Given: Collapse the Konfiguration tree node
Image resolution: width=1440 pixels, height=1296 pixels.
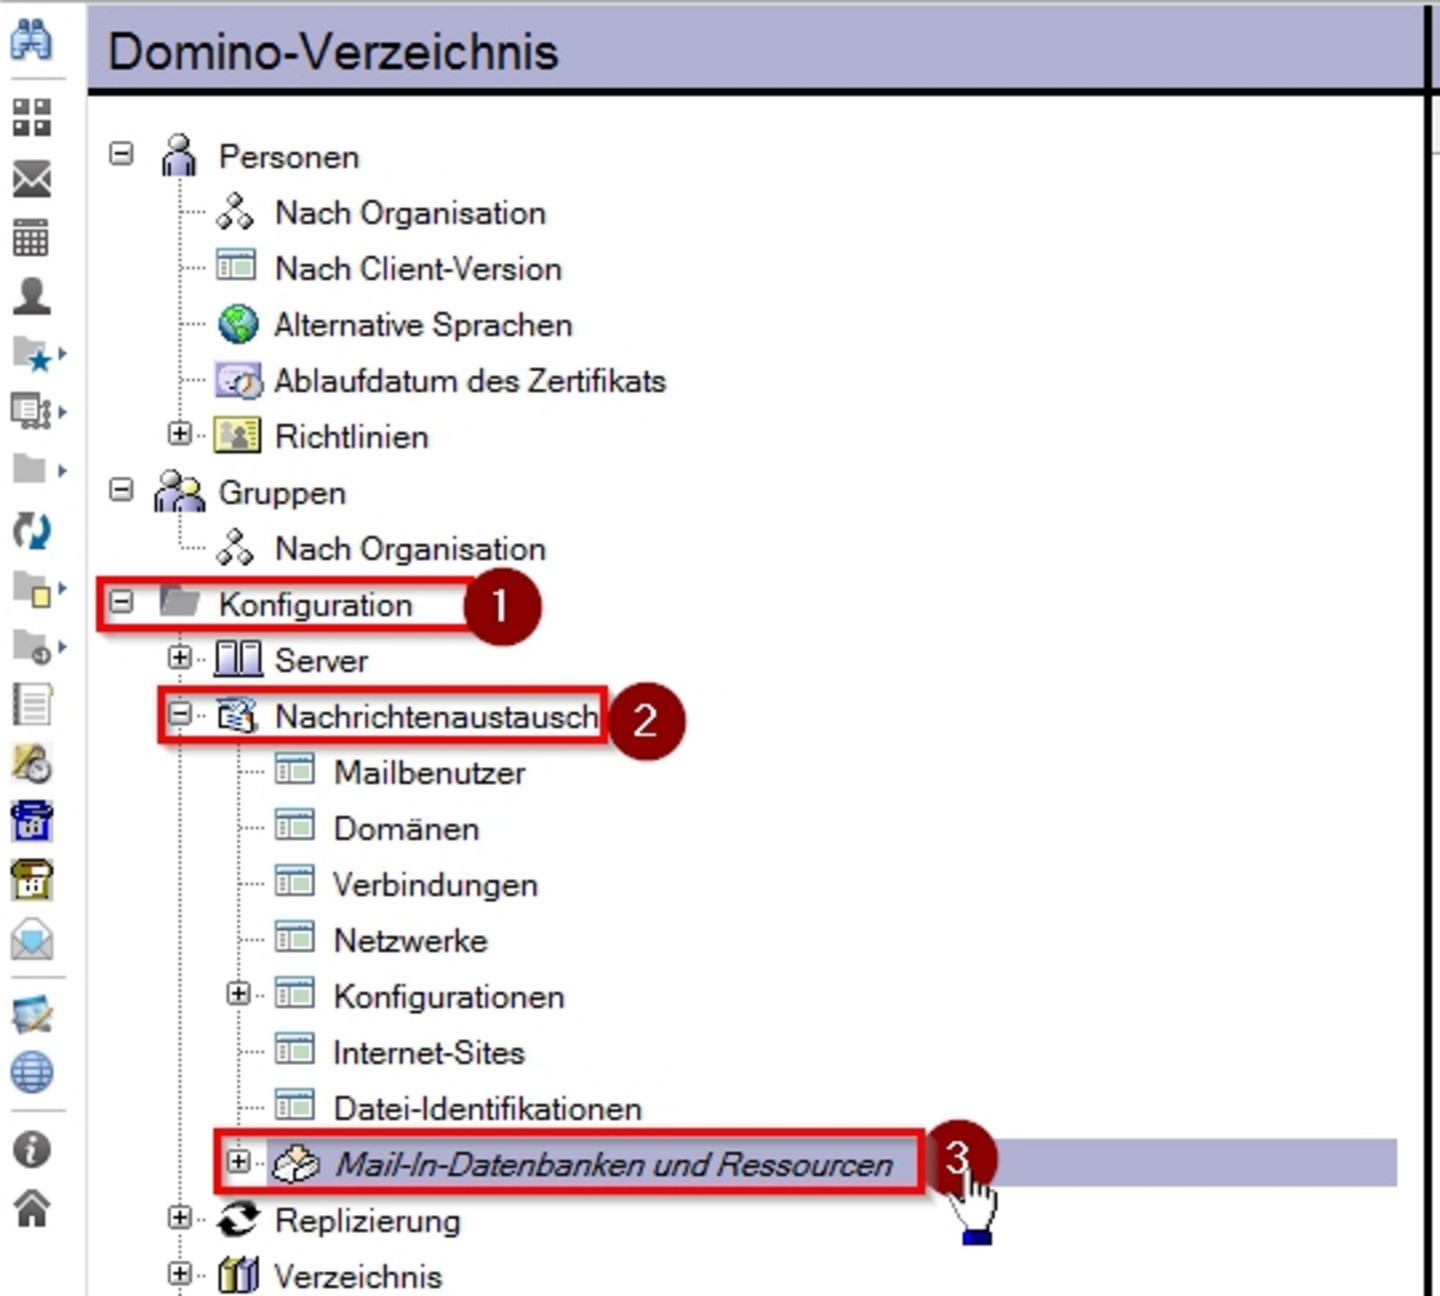Looking at the screenshot, I should 121,602.
